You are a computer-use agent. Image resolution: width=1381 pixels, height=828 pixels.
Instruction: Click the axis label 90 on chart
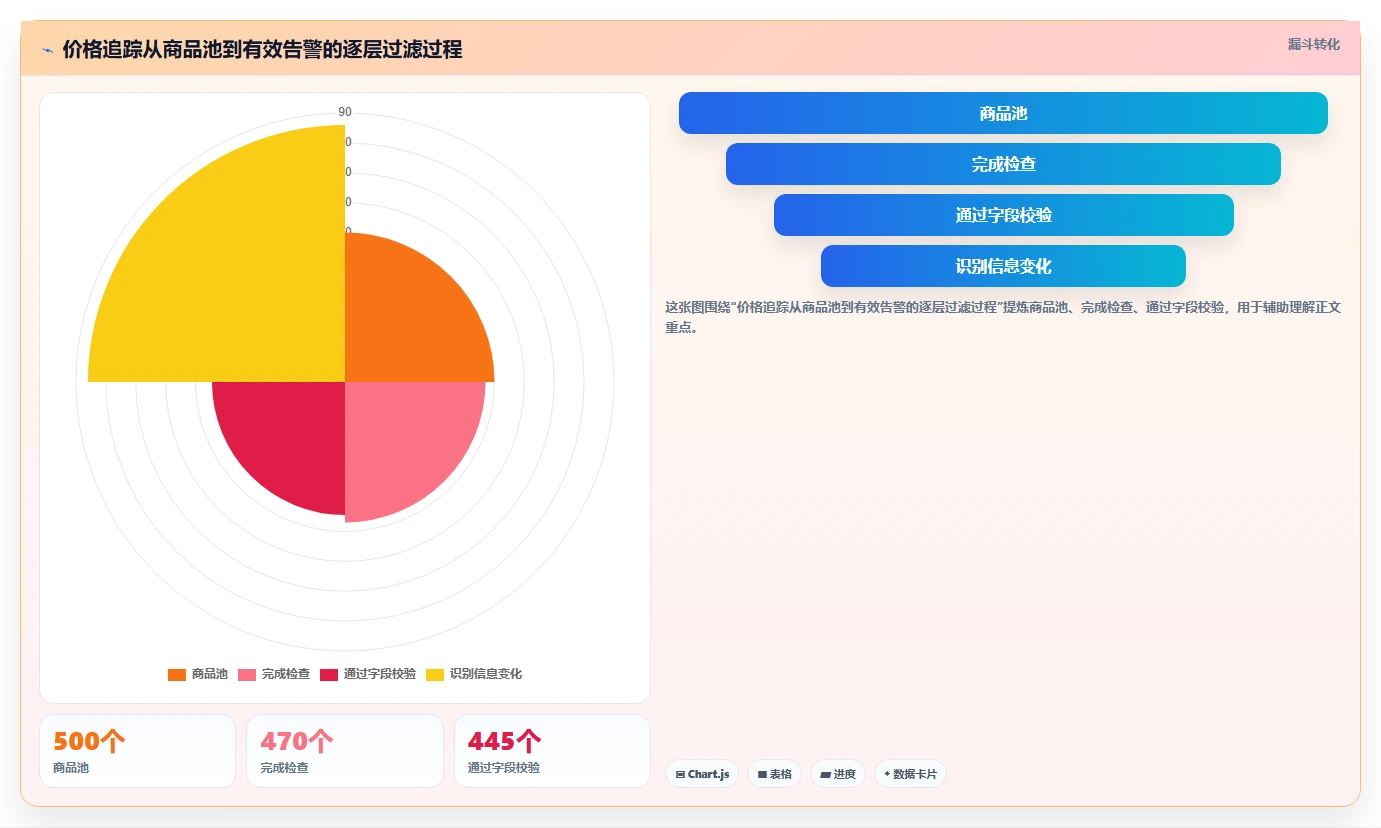pyautogui.click(x=345, y=112)
